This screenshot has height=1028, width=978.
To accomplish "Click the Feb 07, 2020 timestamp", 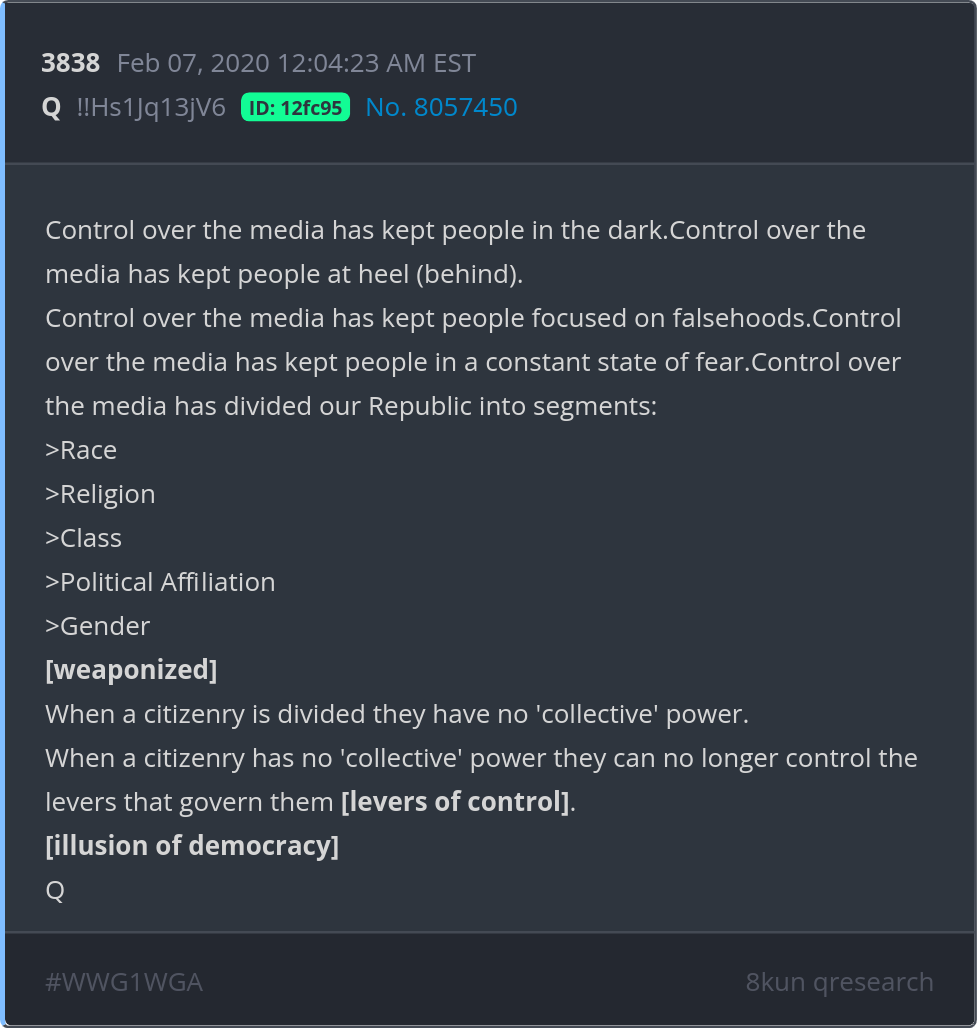I will coord(296,64).
